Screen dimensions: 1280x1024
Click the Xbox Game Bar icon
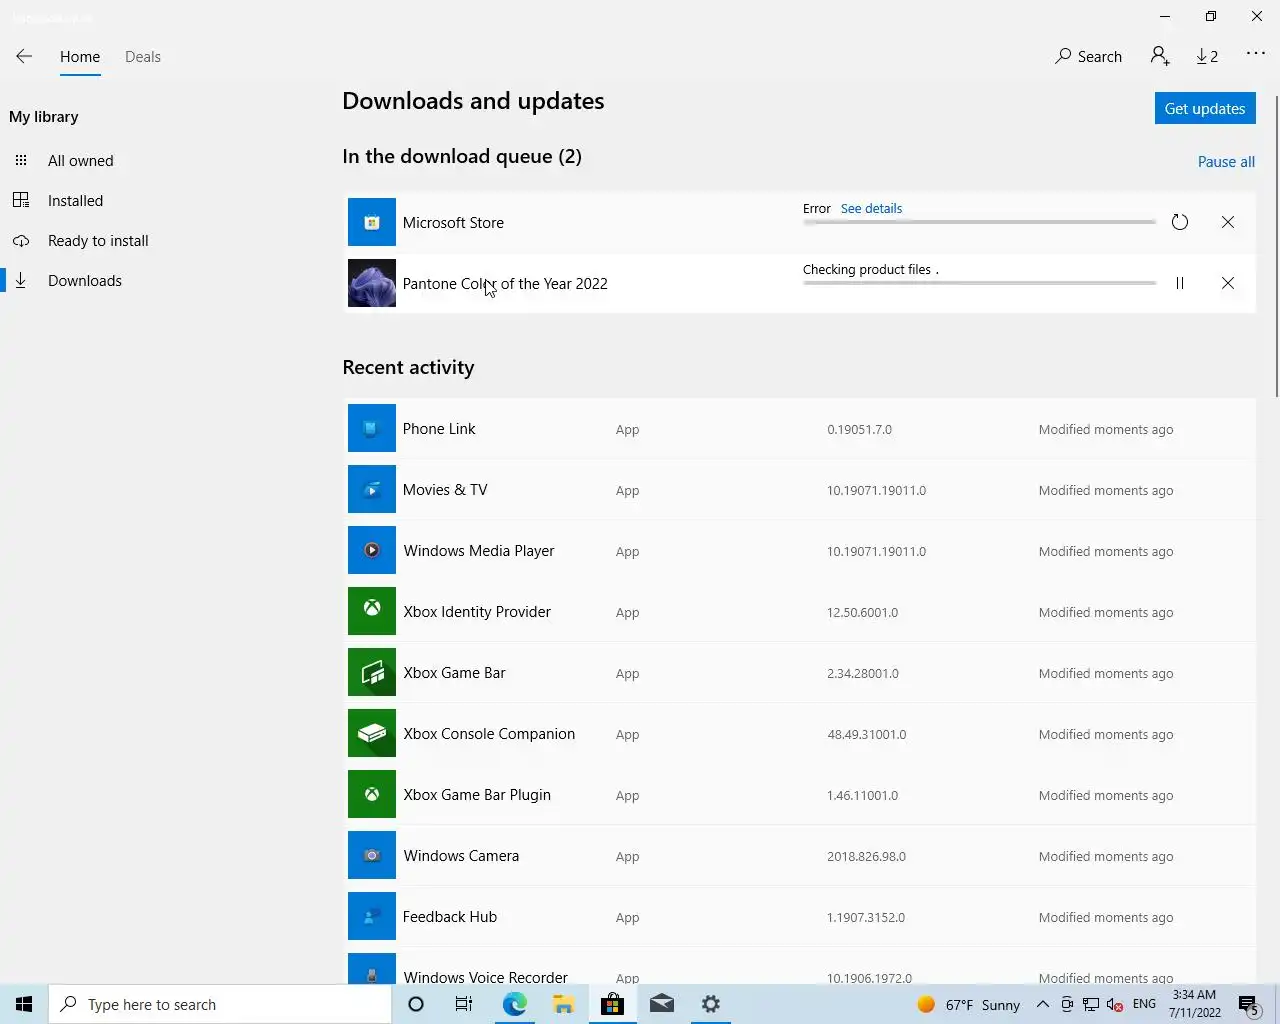[372, 673]
